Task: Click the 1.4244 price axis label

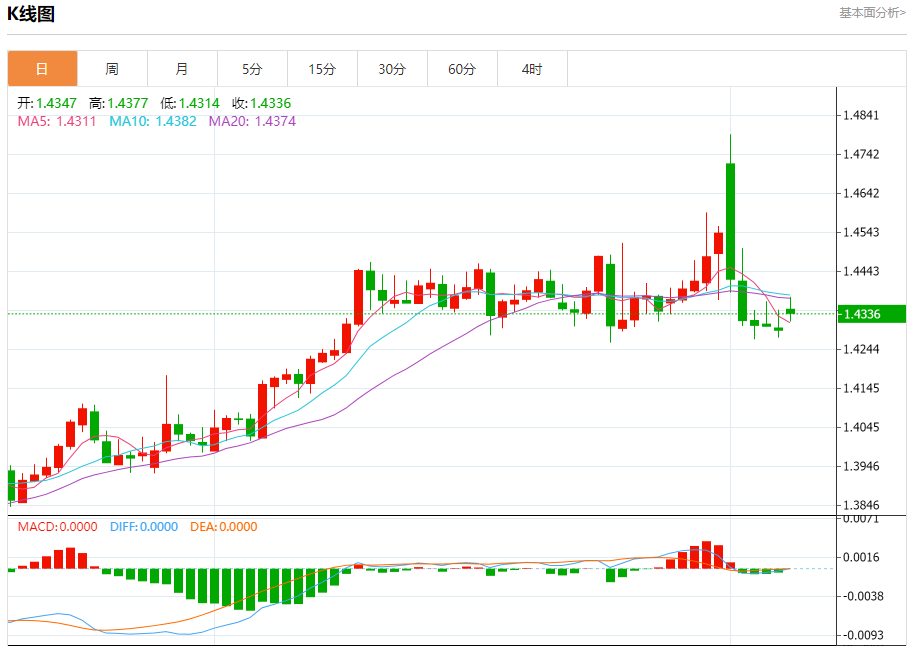Action: 861,350
